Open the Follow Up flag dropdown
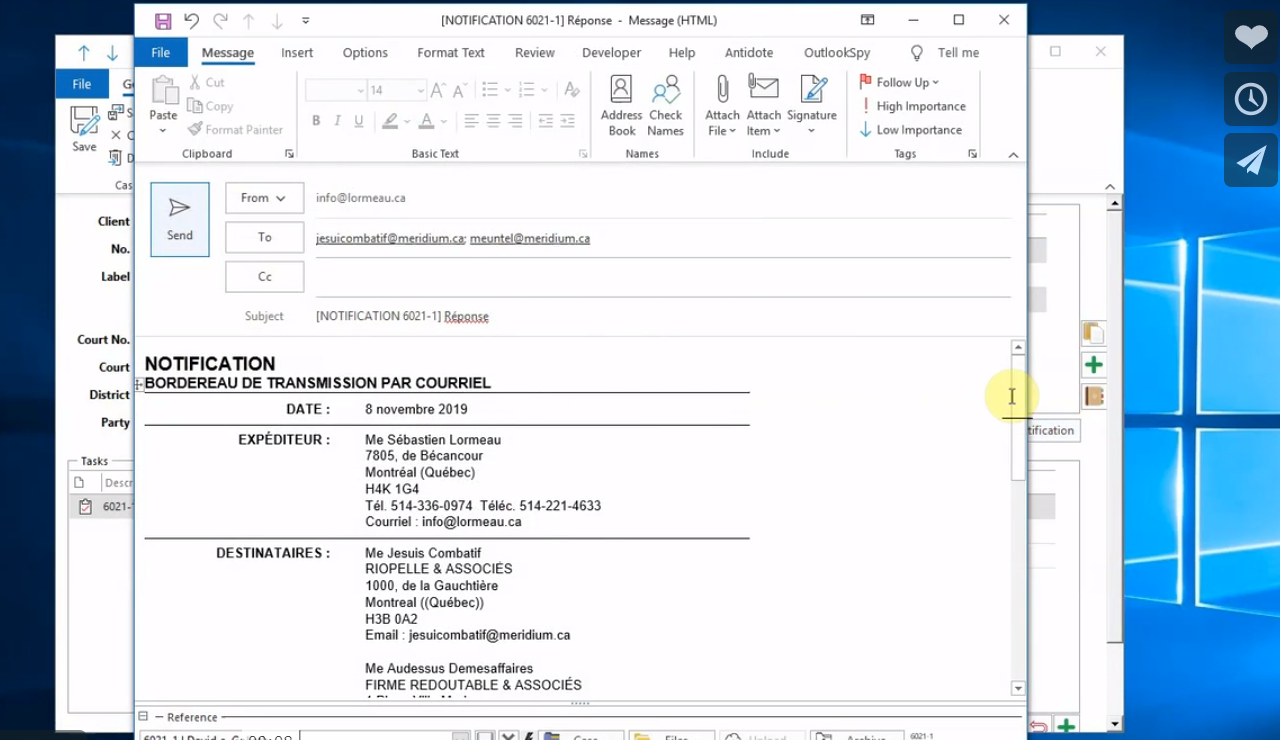The width and height of the screenshot is (1280, 740). (900, 82)
